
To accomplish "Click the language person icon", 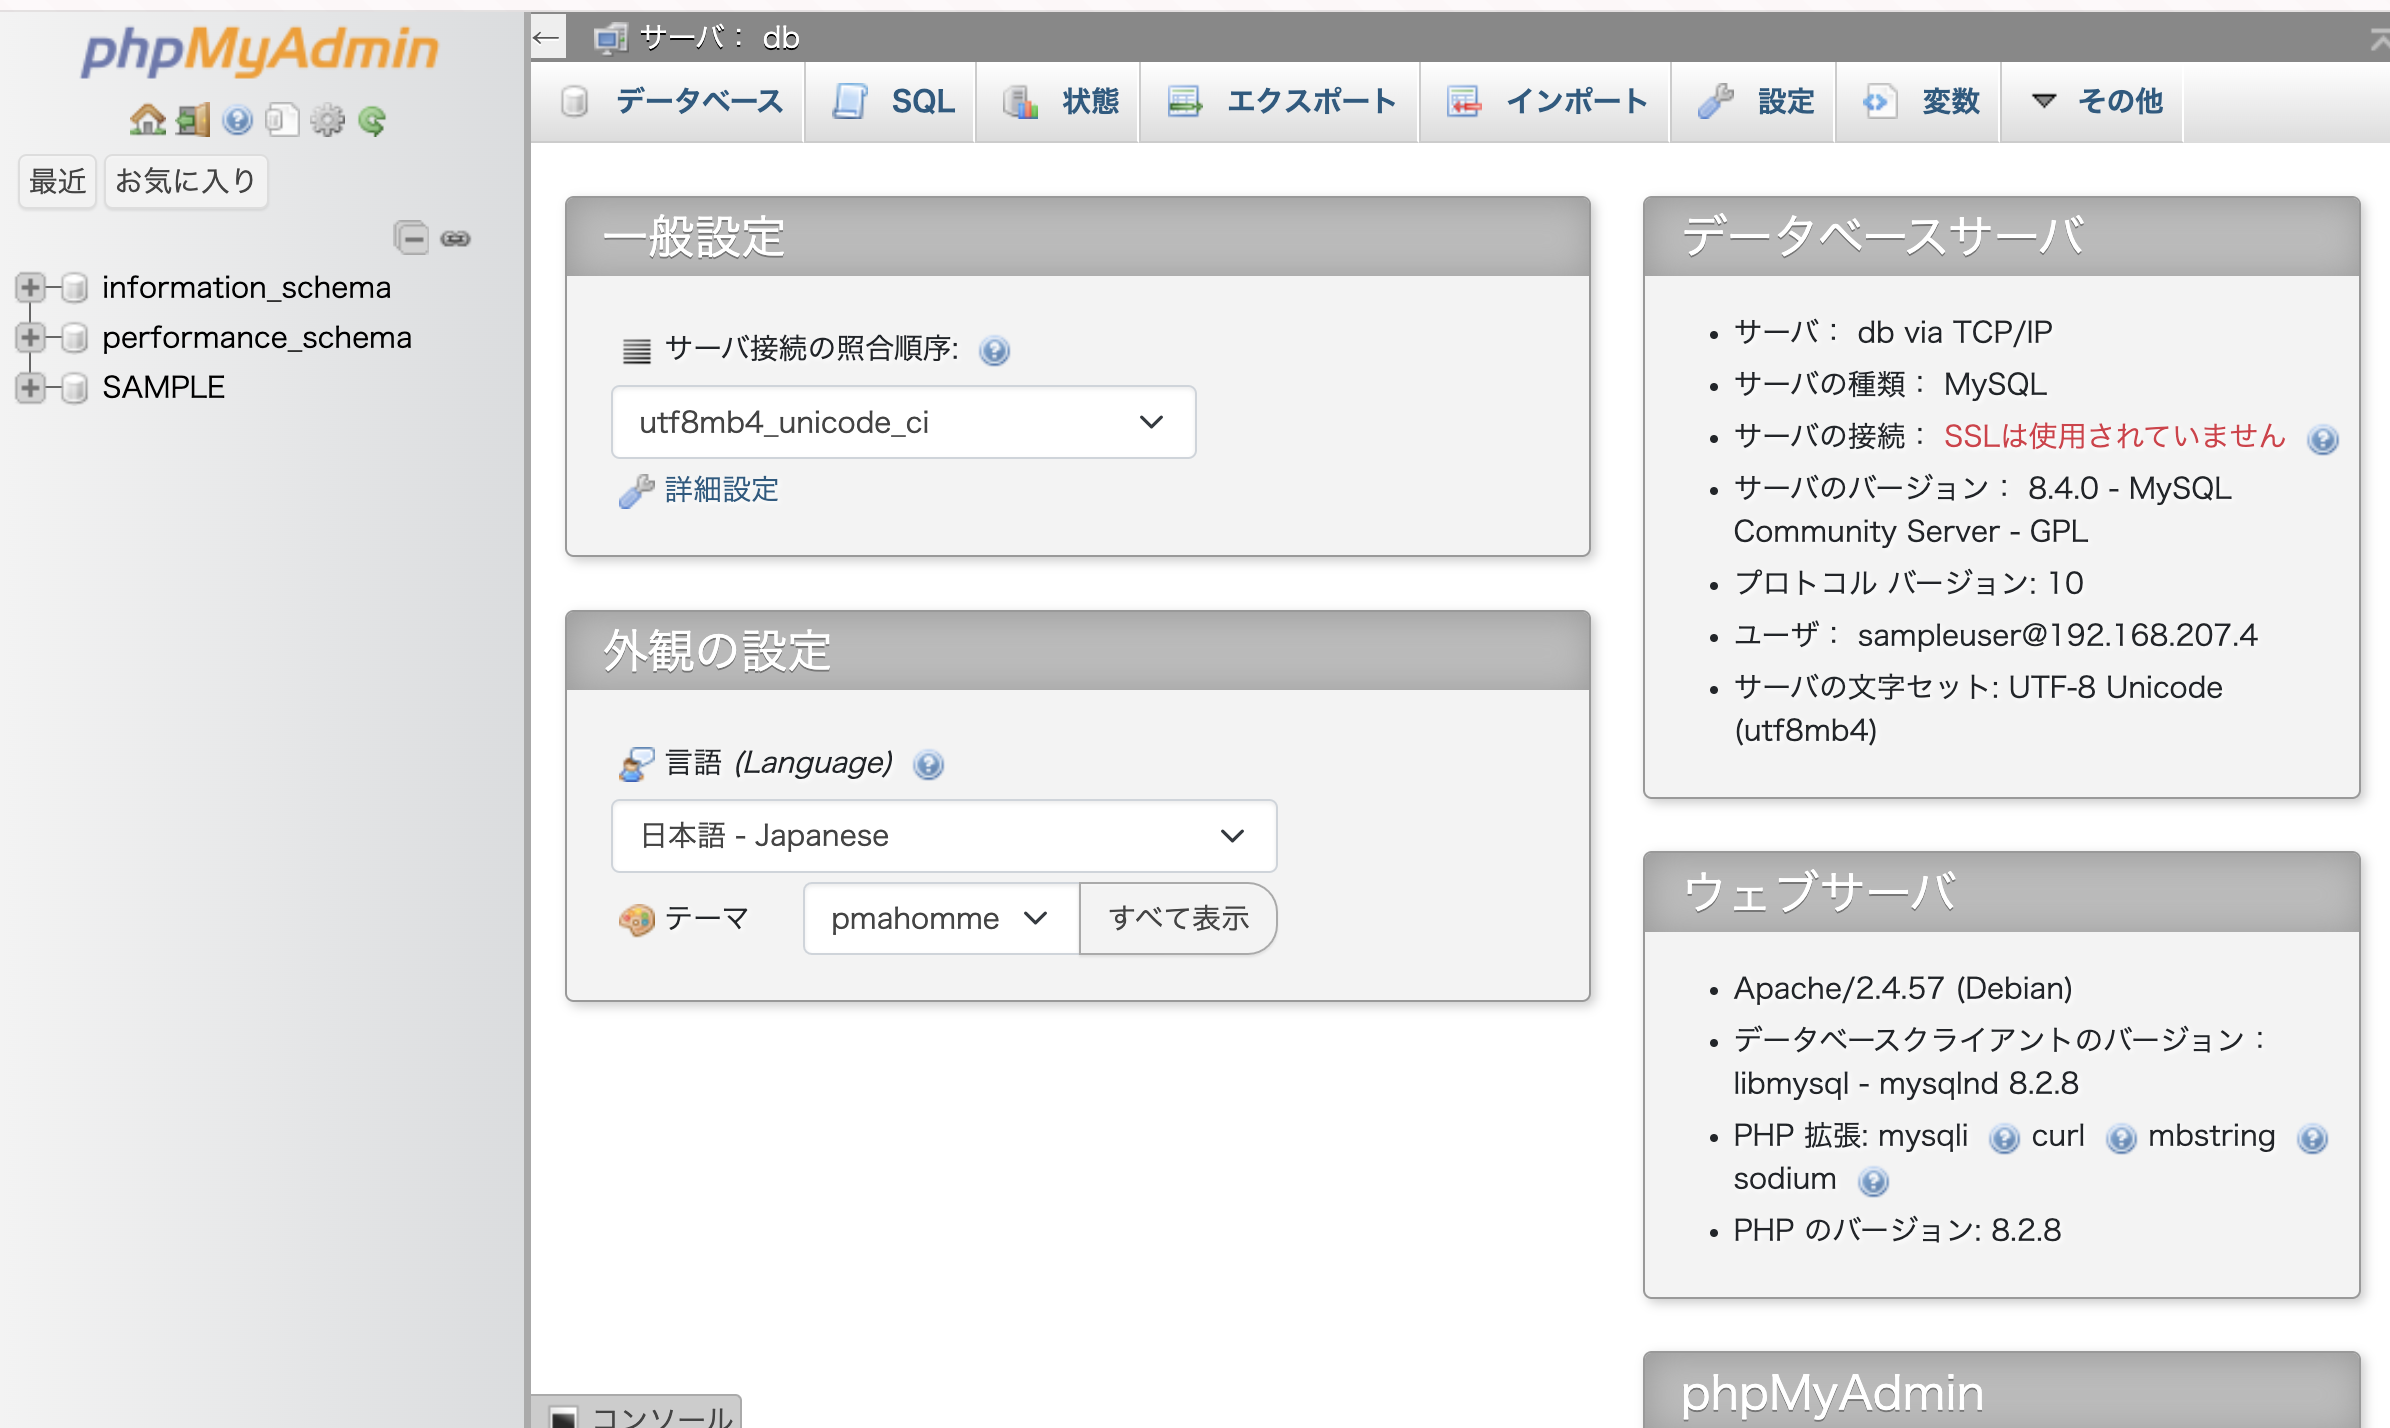I will coord(636,764).
